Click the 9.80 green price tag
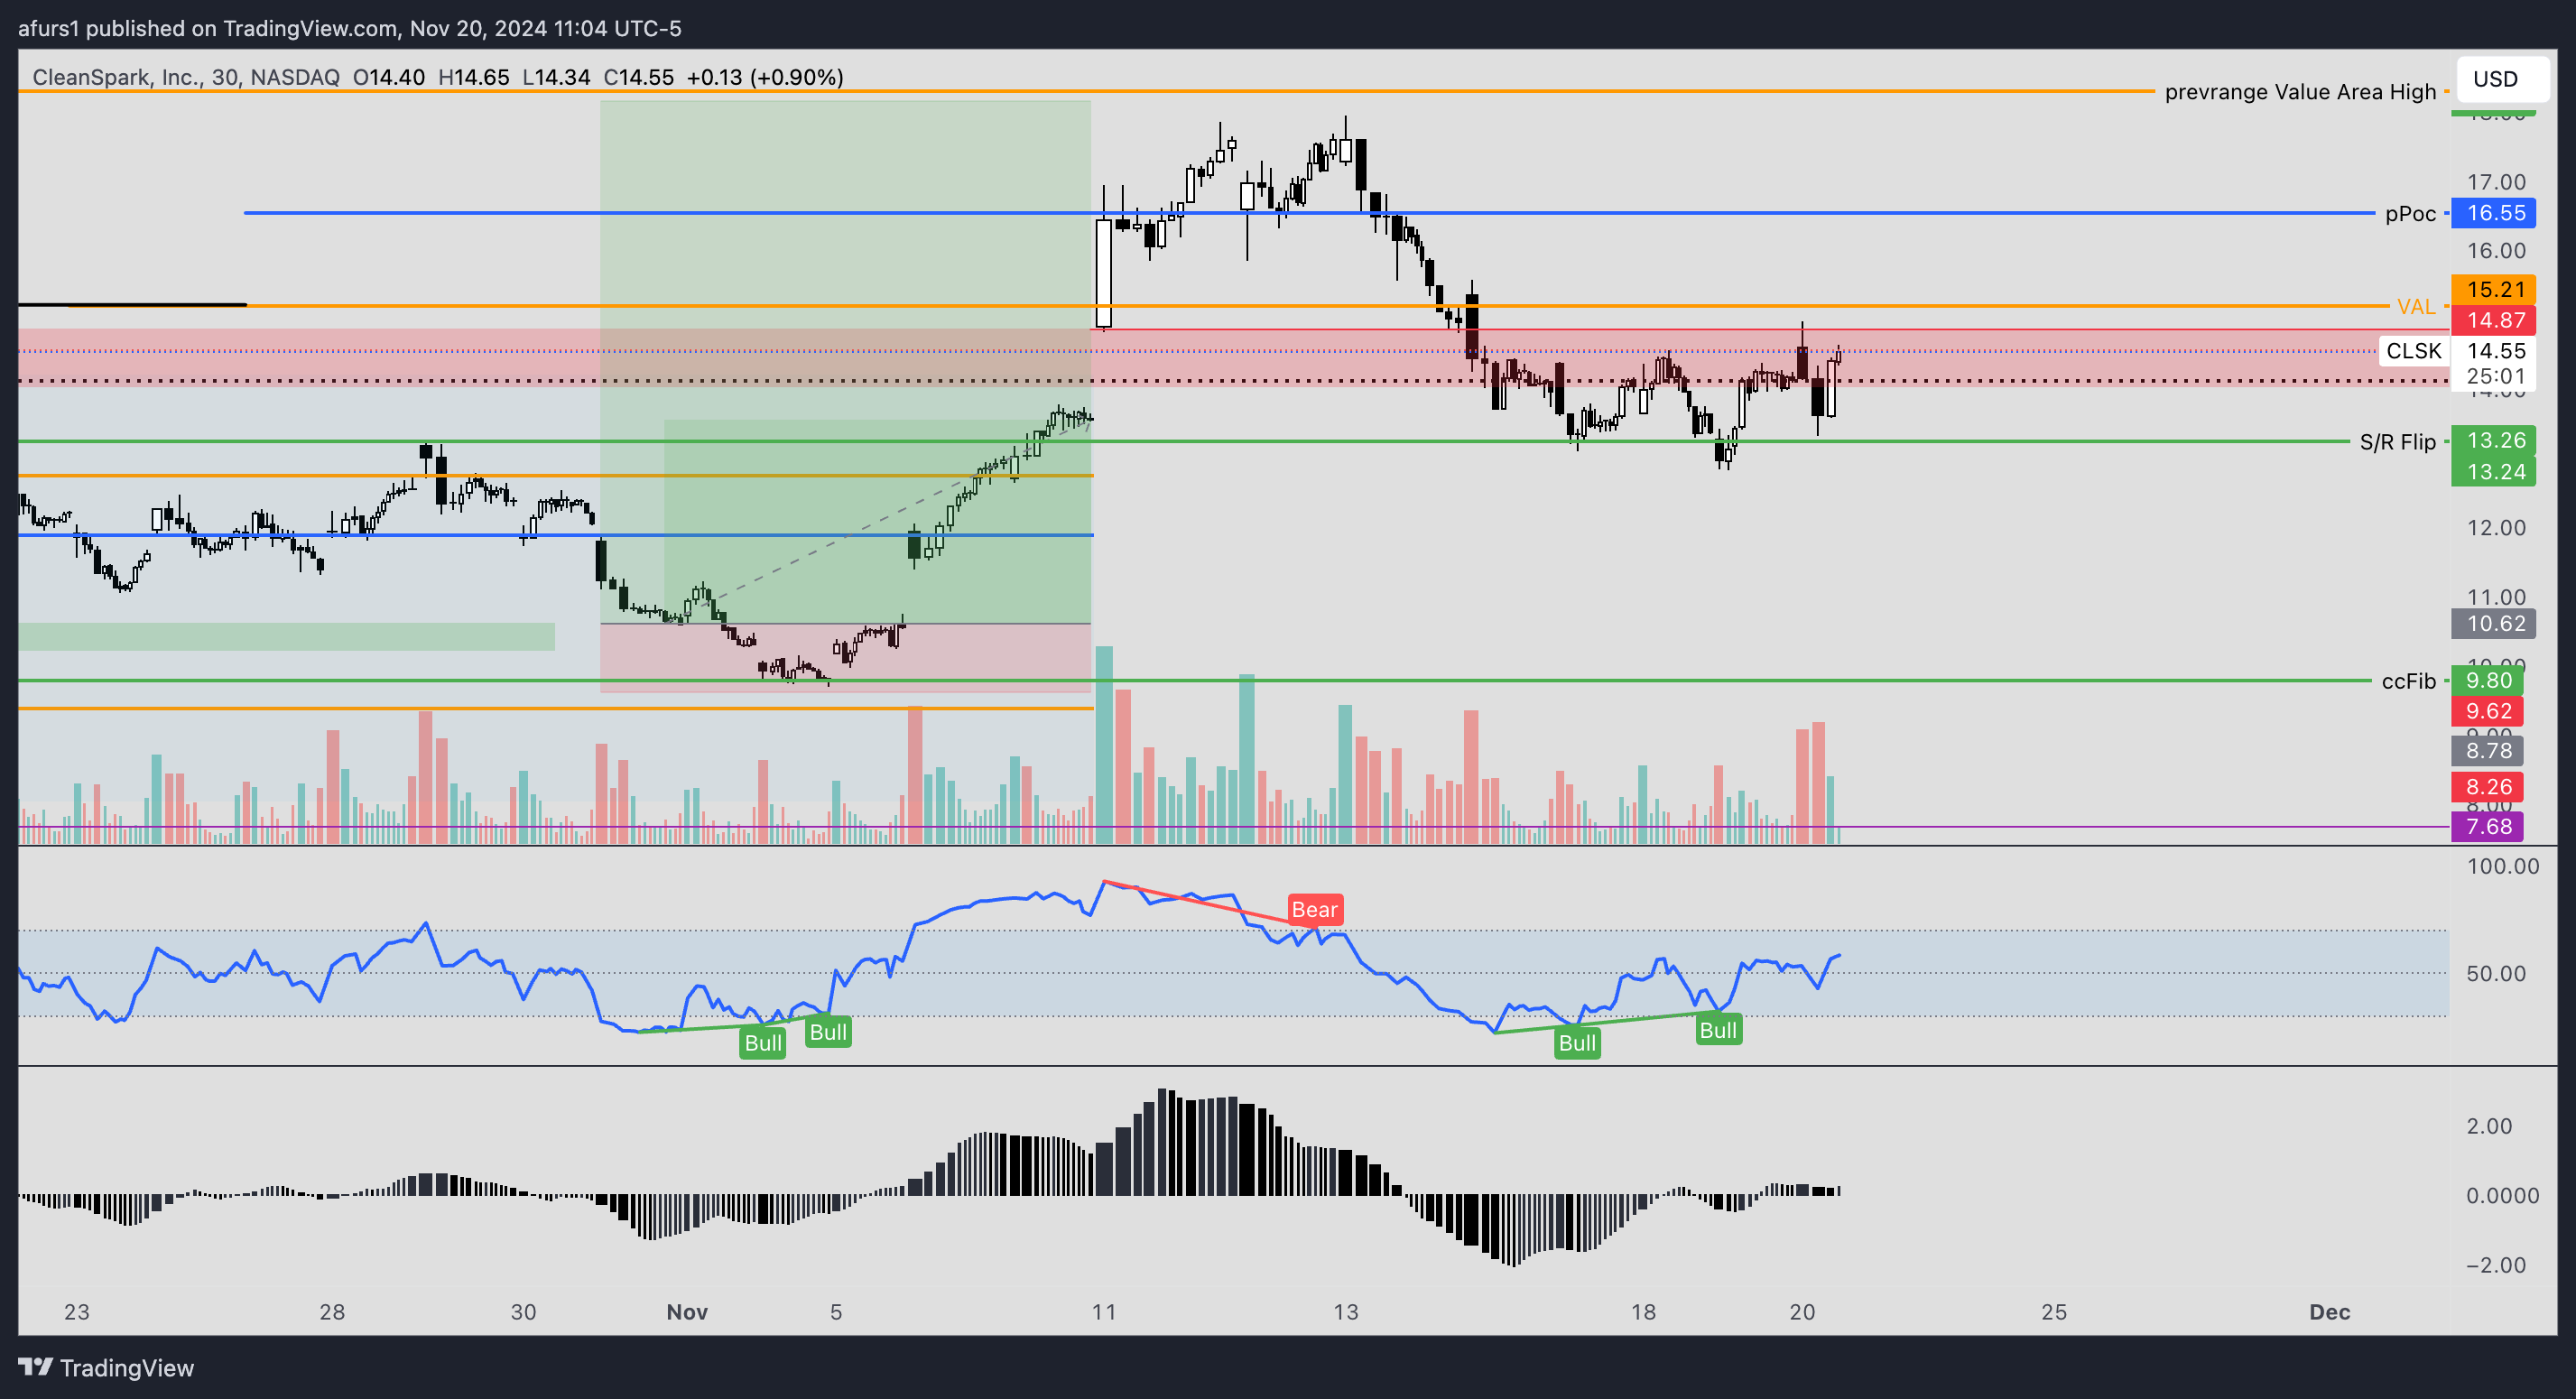Image resolution: width=2576 pixels, height=1399 pixels. click(x=2488, y=680)
